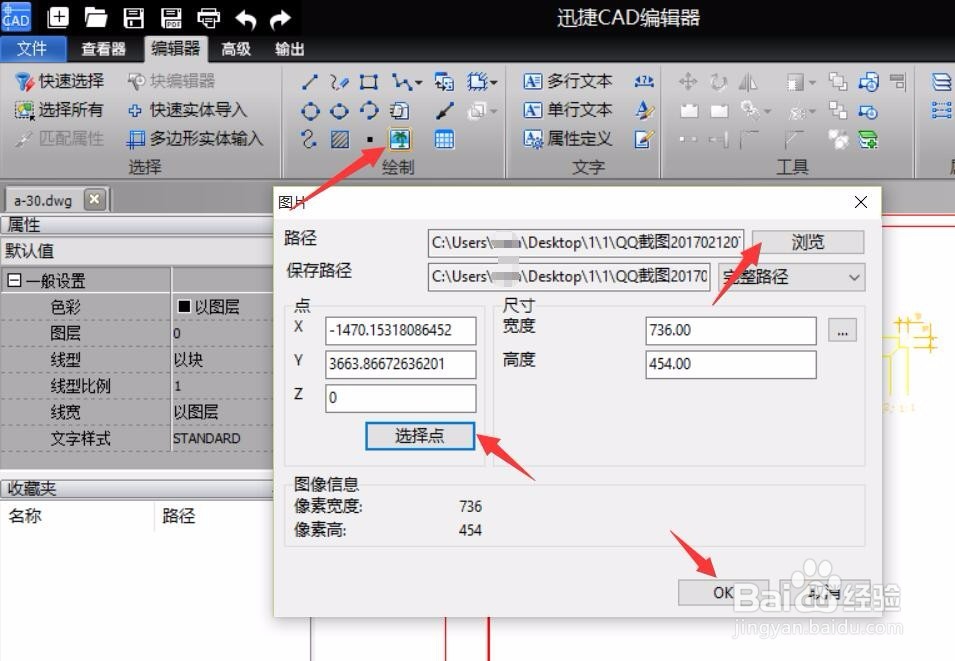Open polyline tool dropdown arrow
955x661 pixels.
click(418, 82)
